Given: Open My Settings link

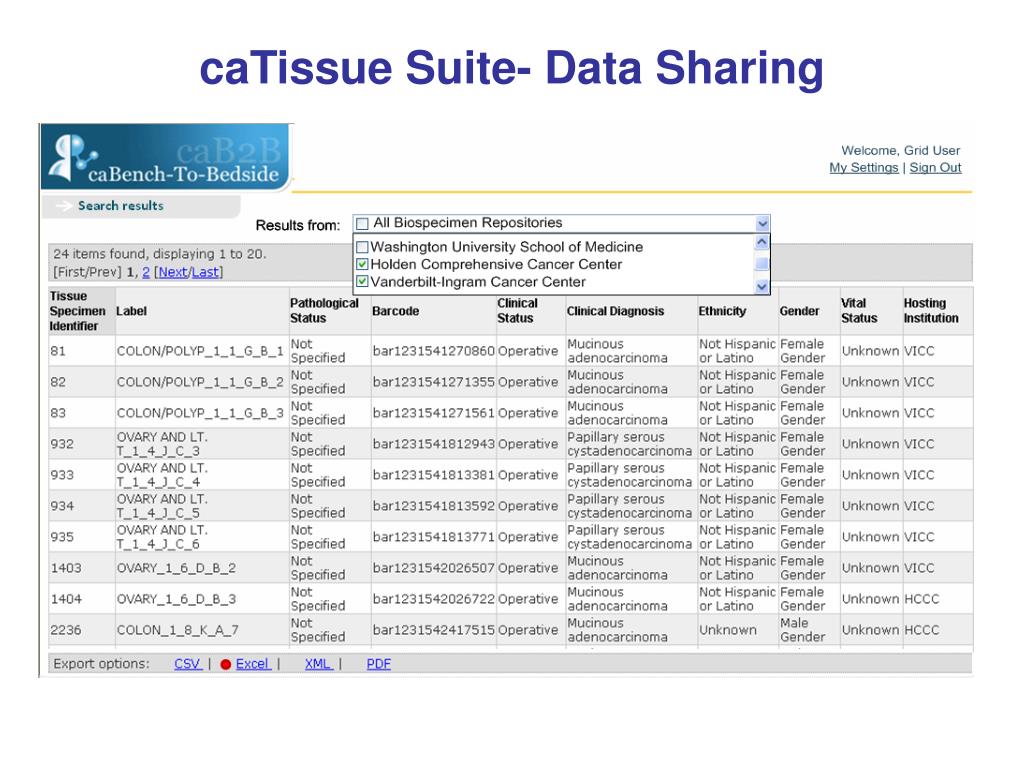Looking at the screenshot, I should (x=863, y=168).
